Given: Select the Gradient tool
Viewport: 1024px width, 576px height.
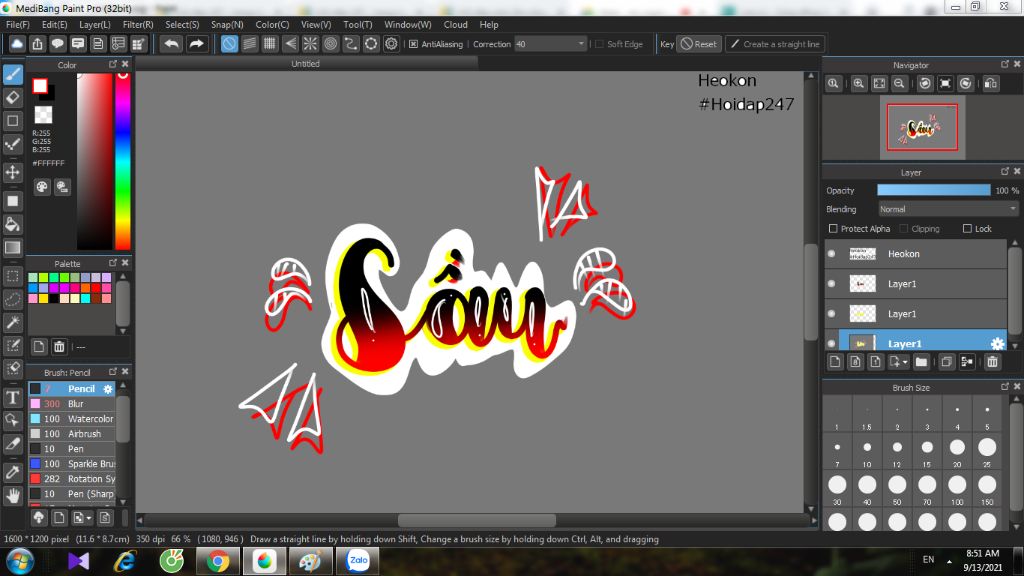Looking at the screenshot, I should tap(13, 248).
